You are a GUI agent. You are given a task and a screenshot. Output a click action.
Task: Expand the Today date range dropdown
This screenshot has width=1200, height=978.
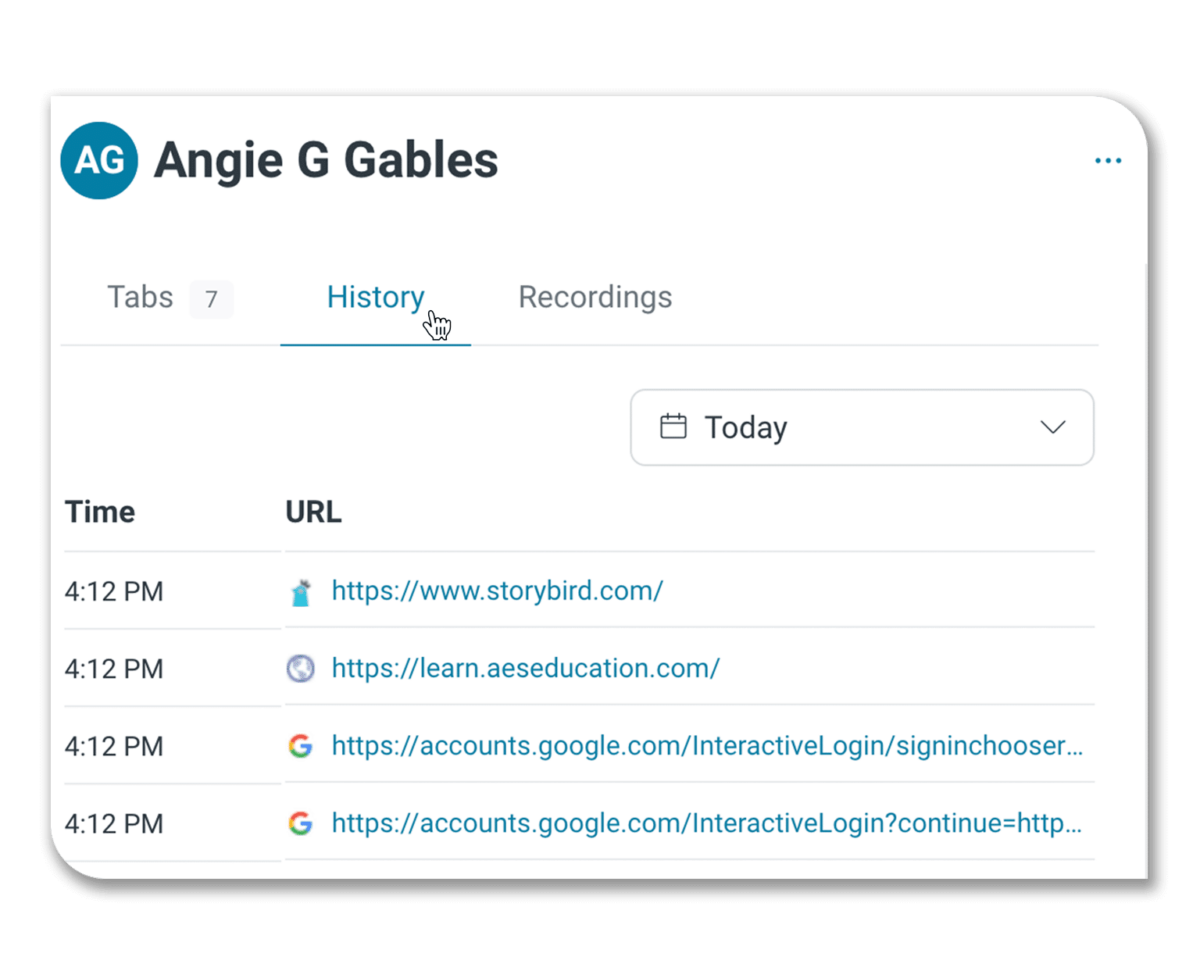coord(861,427)
